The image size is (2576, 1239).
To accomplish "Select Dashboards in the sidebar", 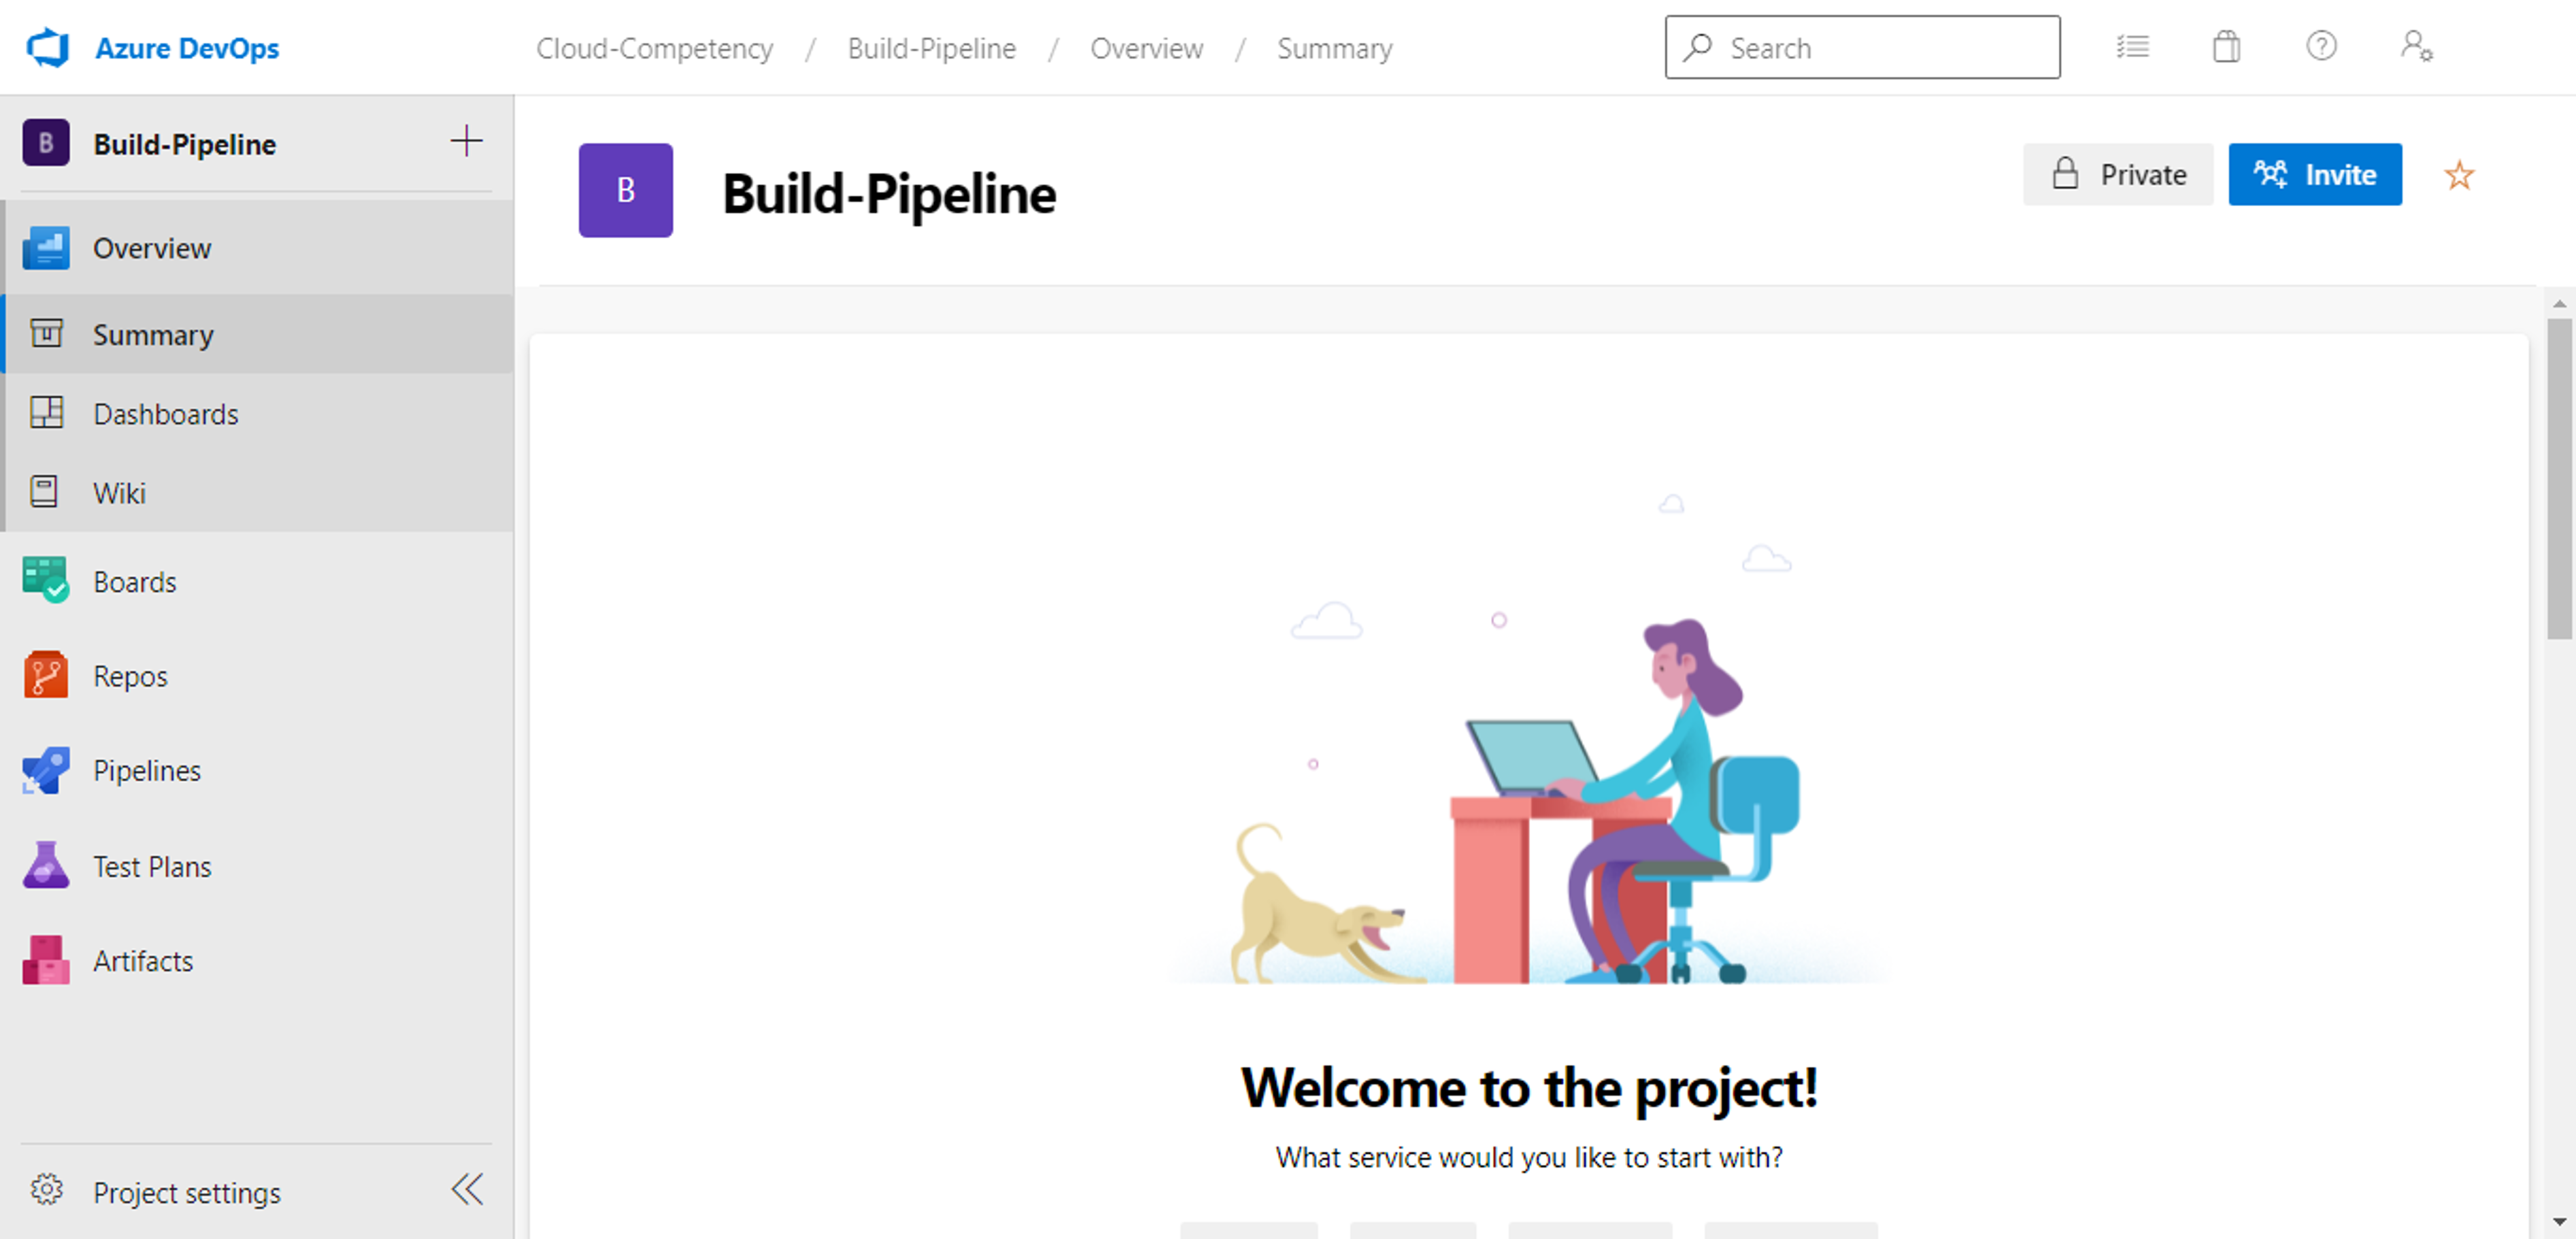I will click(x=165, y=414).
